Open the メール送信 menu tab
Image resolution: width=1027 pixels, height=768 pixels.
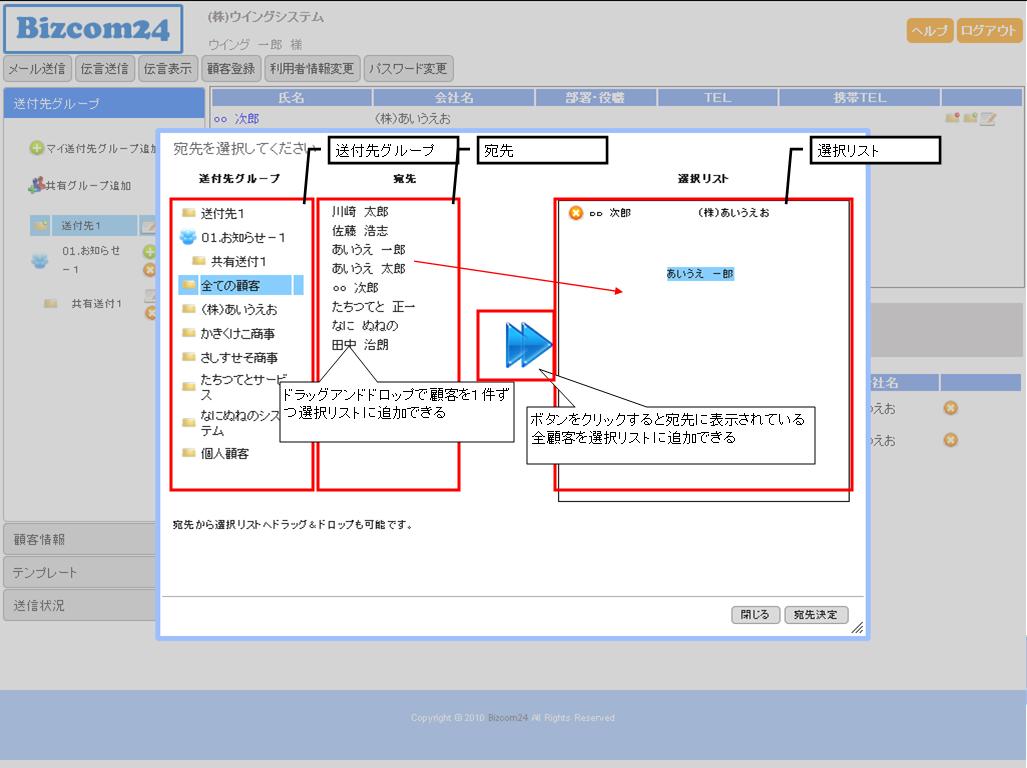(x=37, y=69)
